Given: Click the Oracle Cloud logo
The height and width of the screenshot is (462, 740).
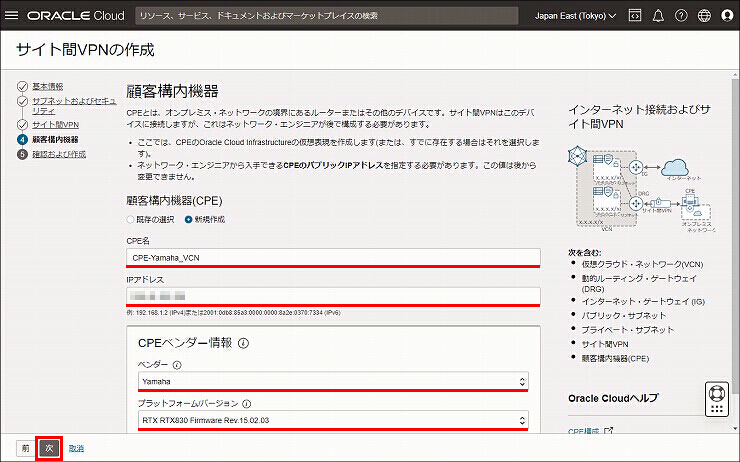Looking at the screenshot, I should [76, 16].
